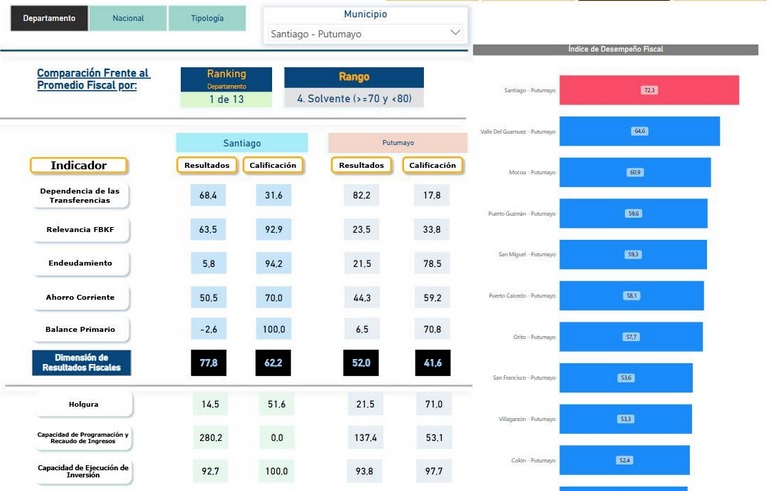
Task: Select the Mocoa - Putumayo bar
Action: click(635, 172)
